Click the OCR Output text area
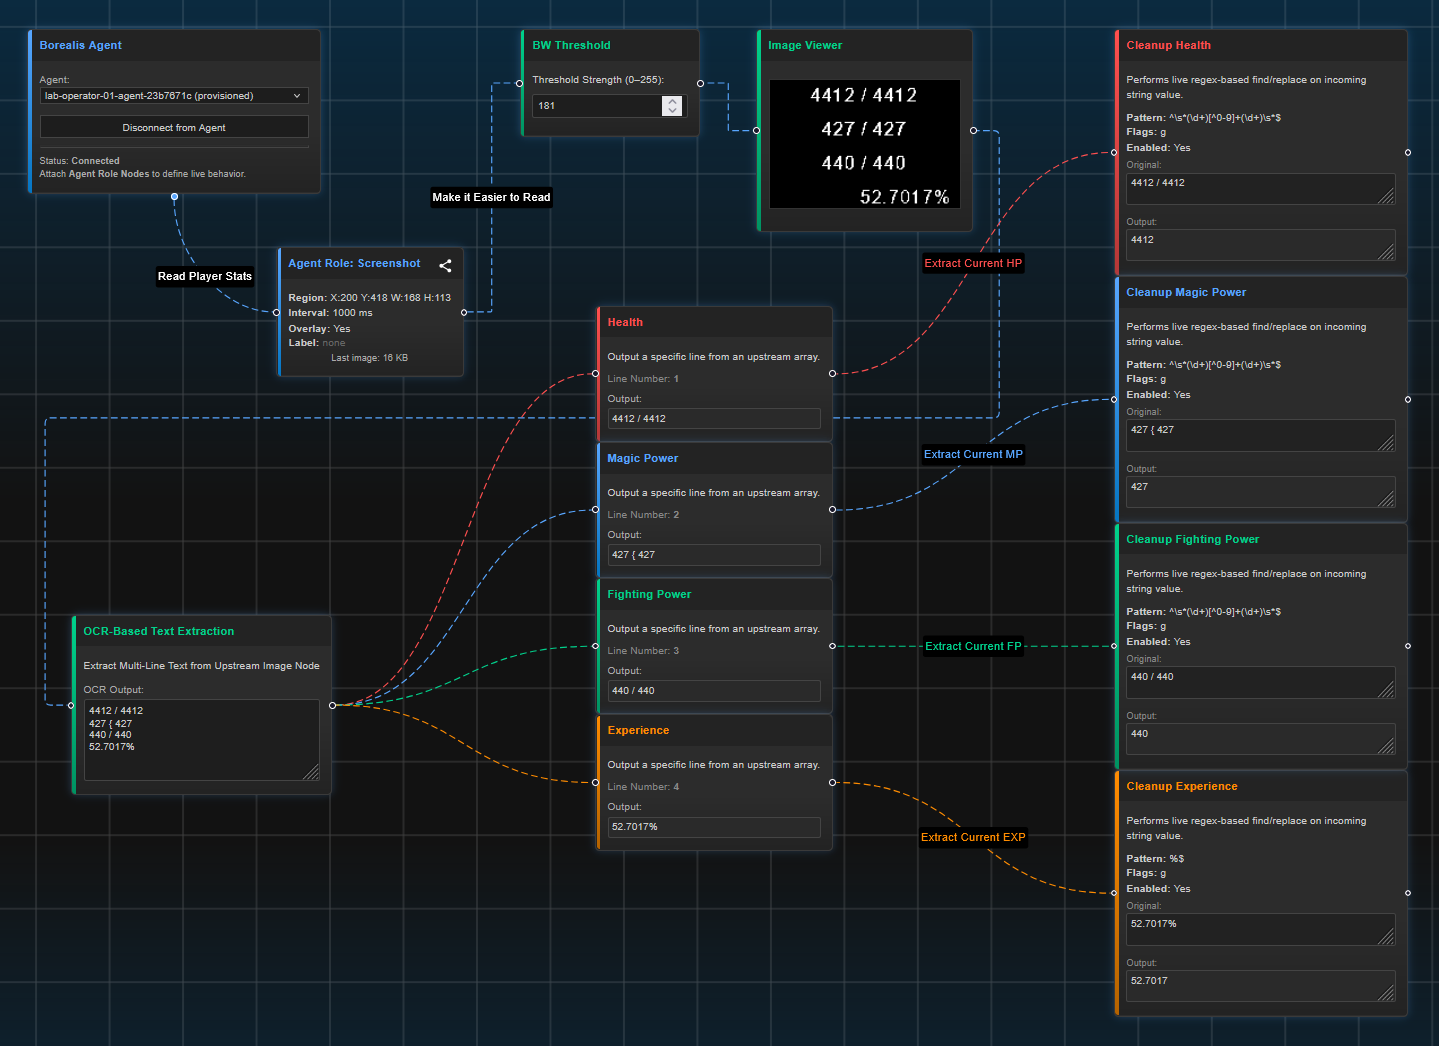The width and height of the screenshot is (1439, 1046). (202, 740)
